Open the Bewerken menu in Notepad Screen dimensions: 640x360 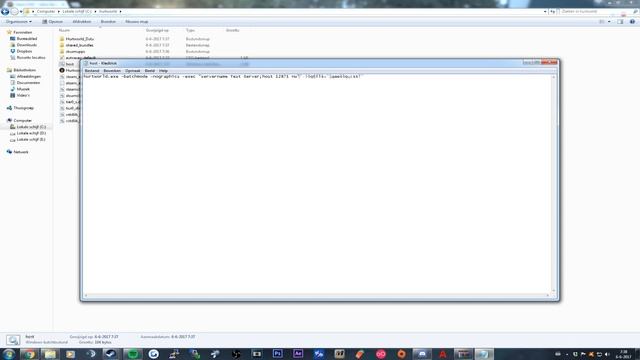click(112, 71)
